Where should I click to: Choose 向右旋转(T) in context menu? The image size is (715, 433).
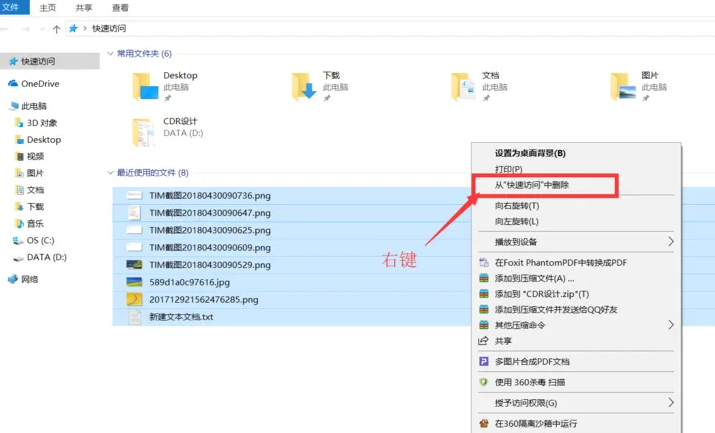[x=517, y=206]
